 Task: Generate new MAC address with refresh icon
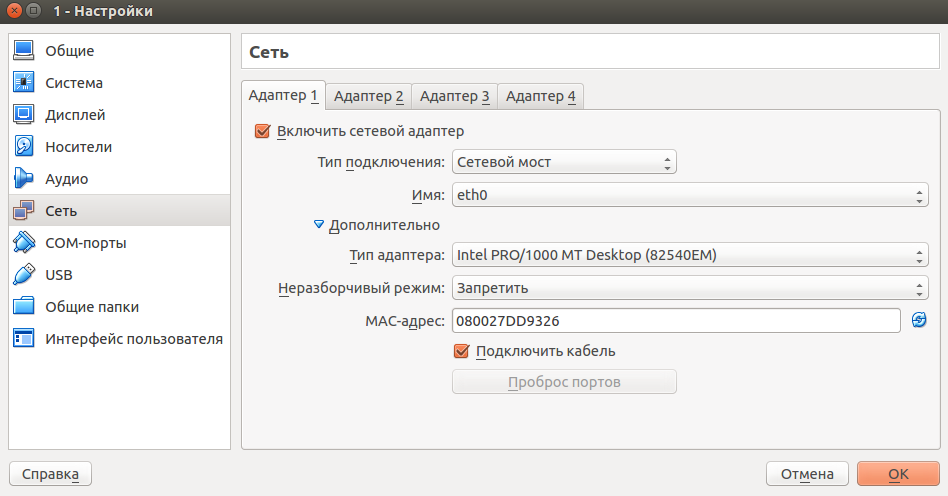coord(920,320)
